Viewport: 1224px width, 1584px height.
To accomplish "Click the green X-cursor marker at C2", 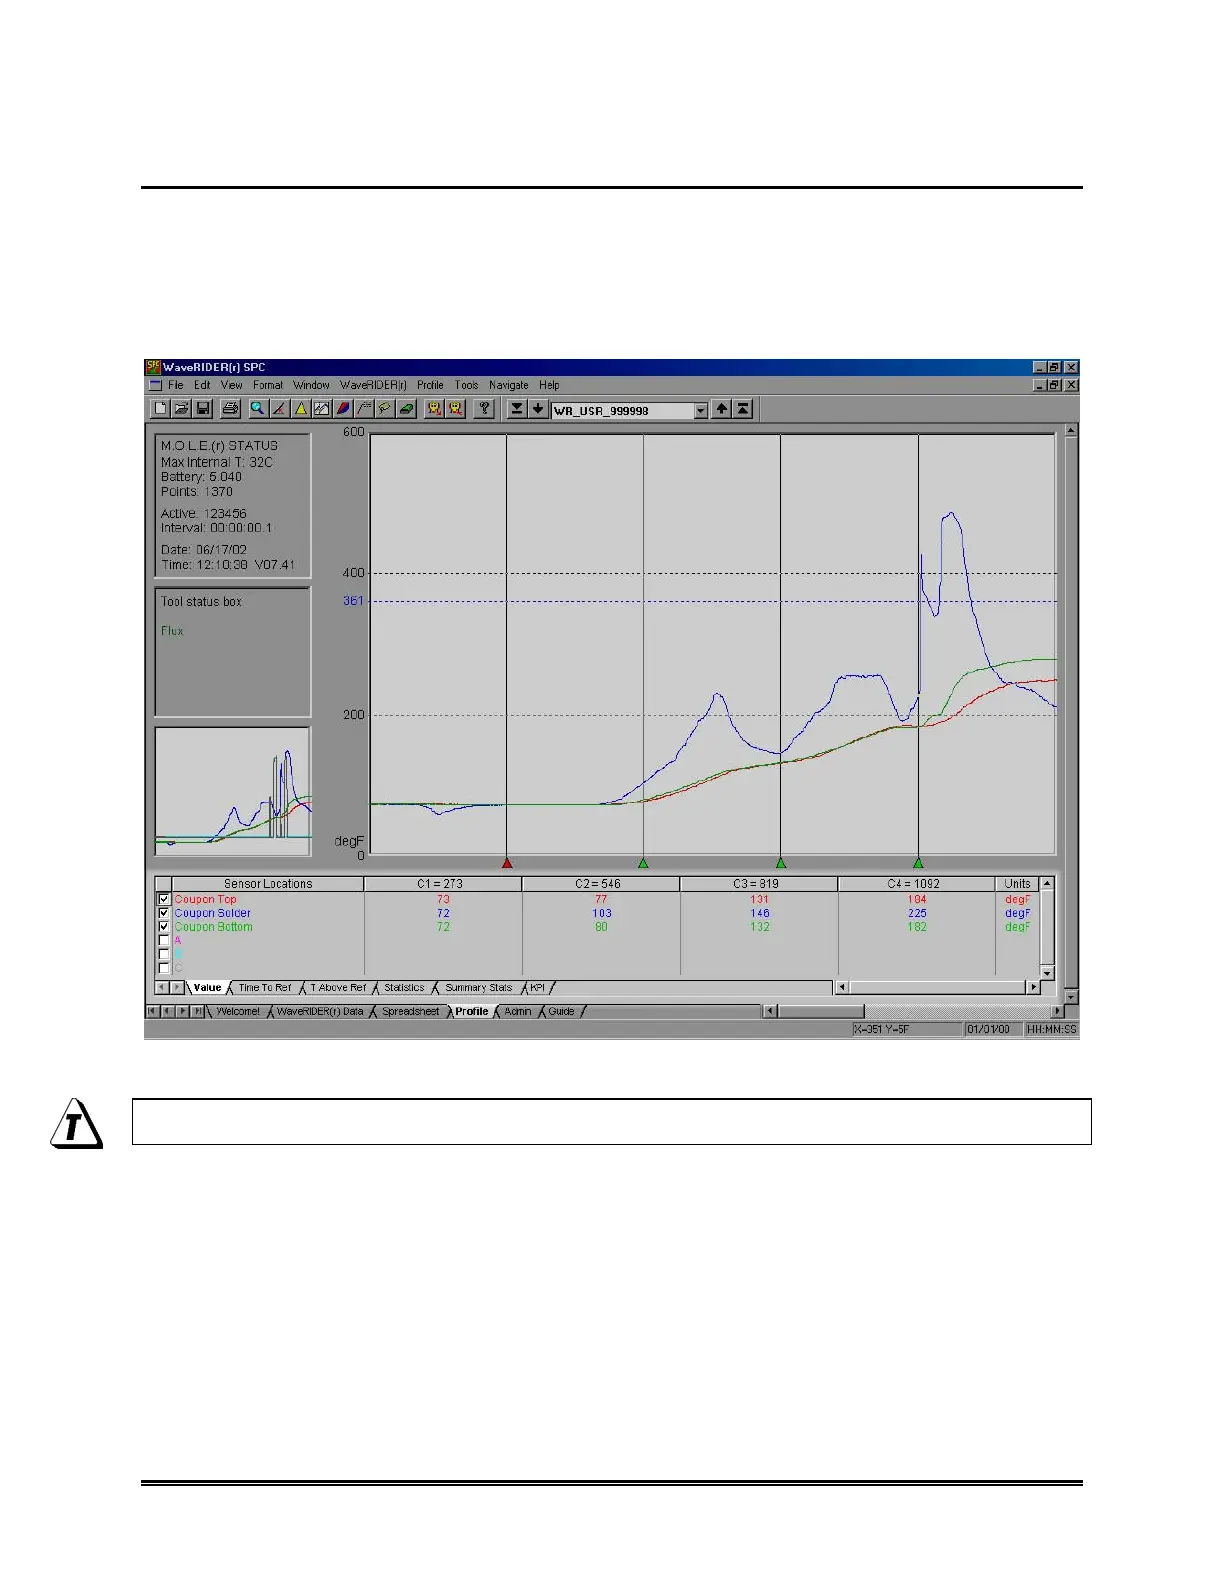I will [643, 862].
